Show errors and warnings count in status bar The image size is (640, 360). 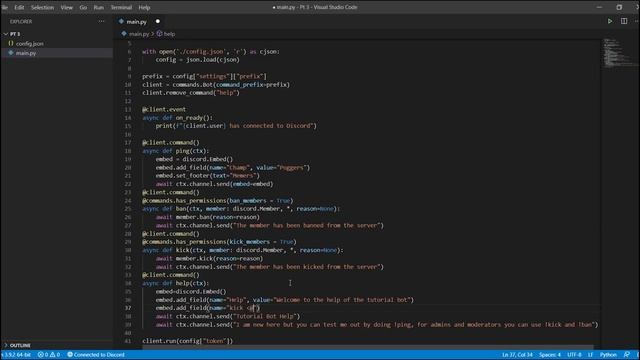coord(49,355)
